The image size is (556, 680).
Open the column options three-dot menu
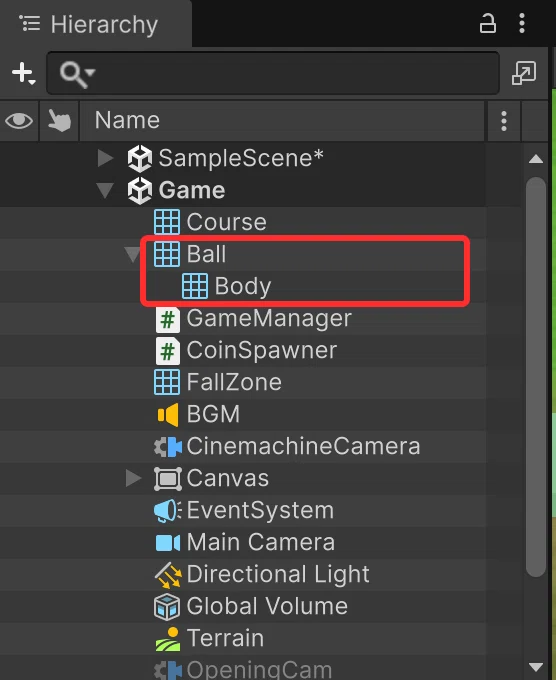pyautogui.click(x=504, y=121)
